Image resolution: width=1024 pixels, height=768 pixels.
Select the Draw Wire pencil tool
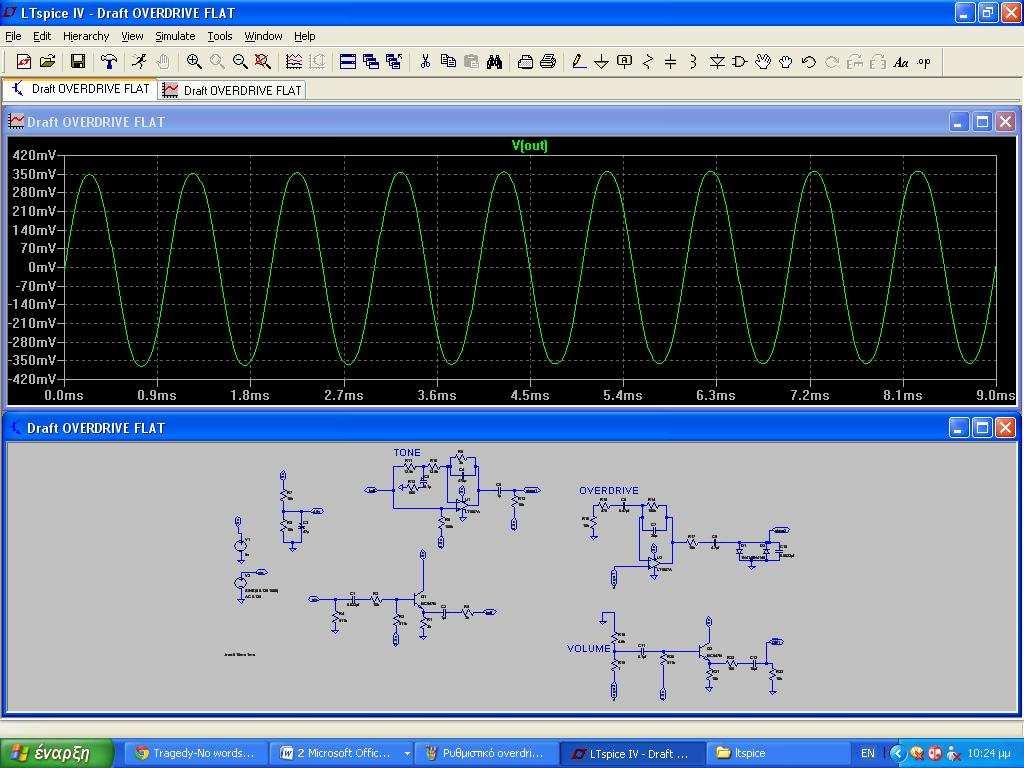(579, 62)
